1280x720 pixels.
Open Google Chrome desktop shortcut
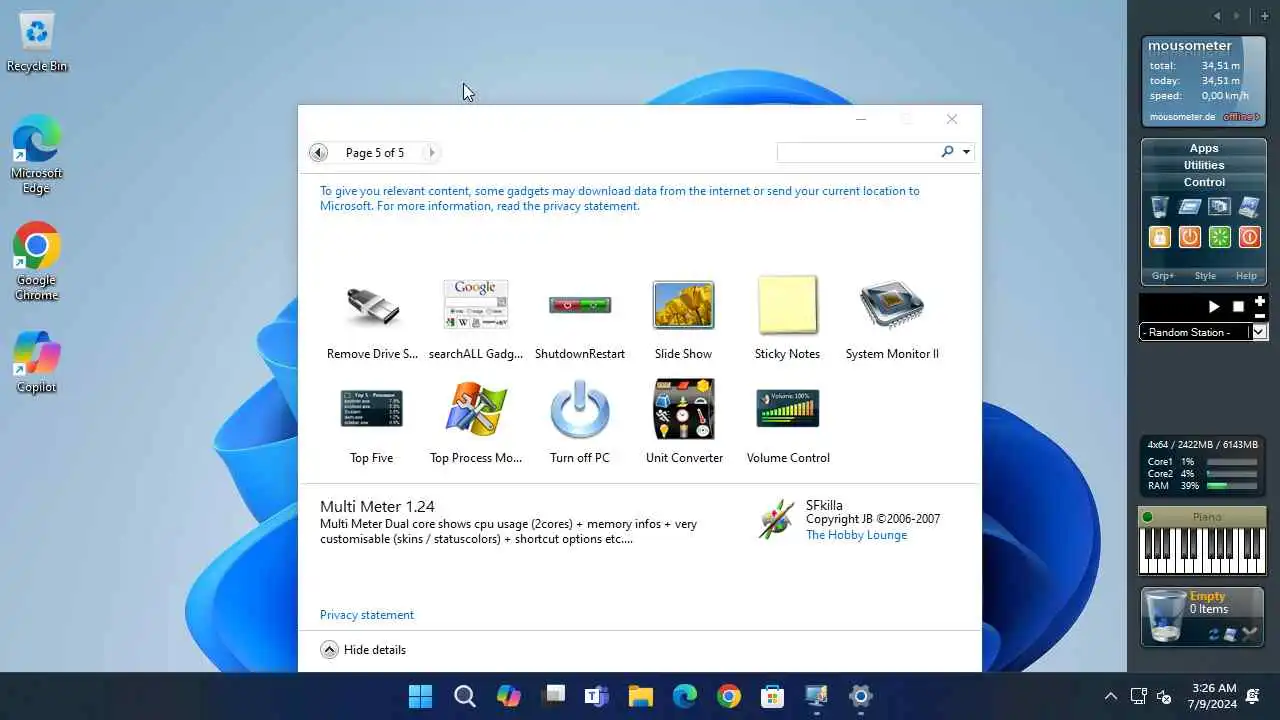tap(37, 262)
